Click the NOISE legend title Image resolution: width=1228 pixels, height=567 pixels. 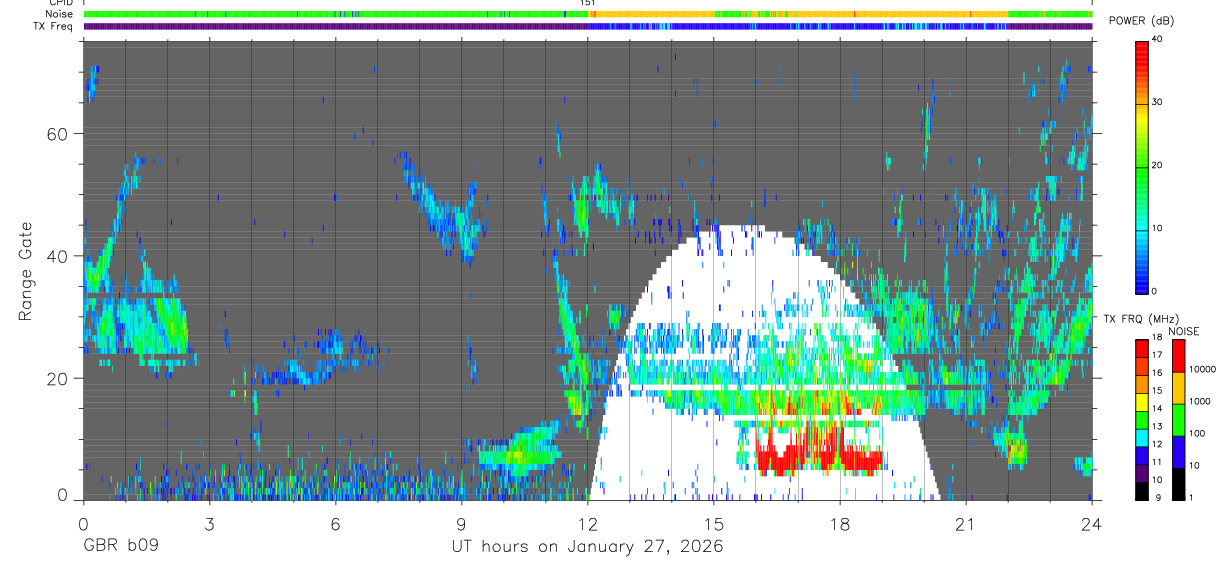click(x=1183, y=331)
